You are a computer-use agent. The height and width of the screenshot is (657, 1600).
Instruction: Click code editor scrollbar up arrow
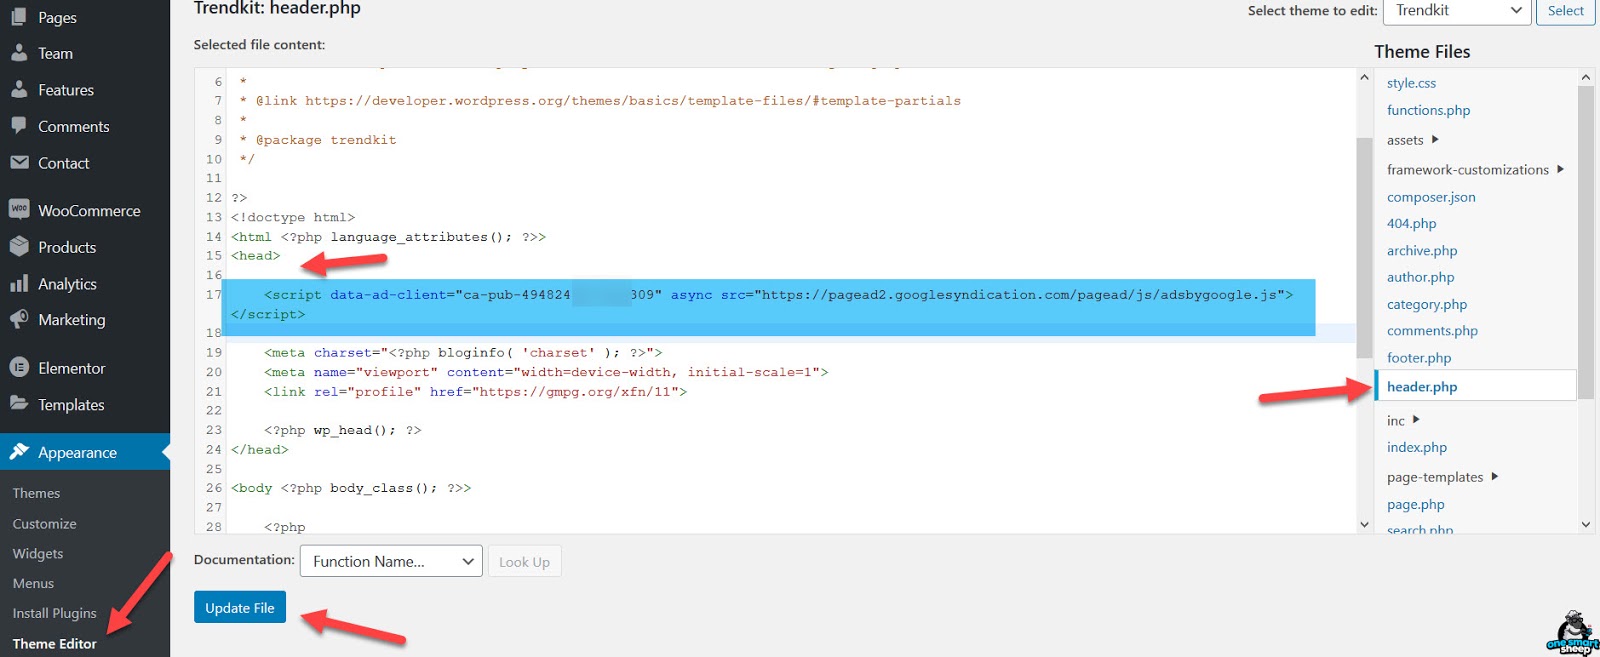[x=1364, y=77]
